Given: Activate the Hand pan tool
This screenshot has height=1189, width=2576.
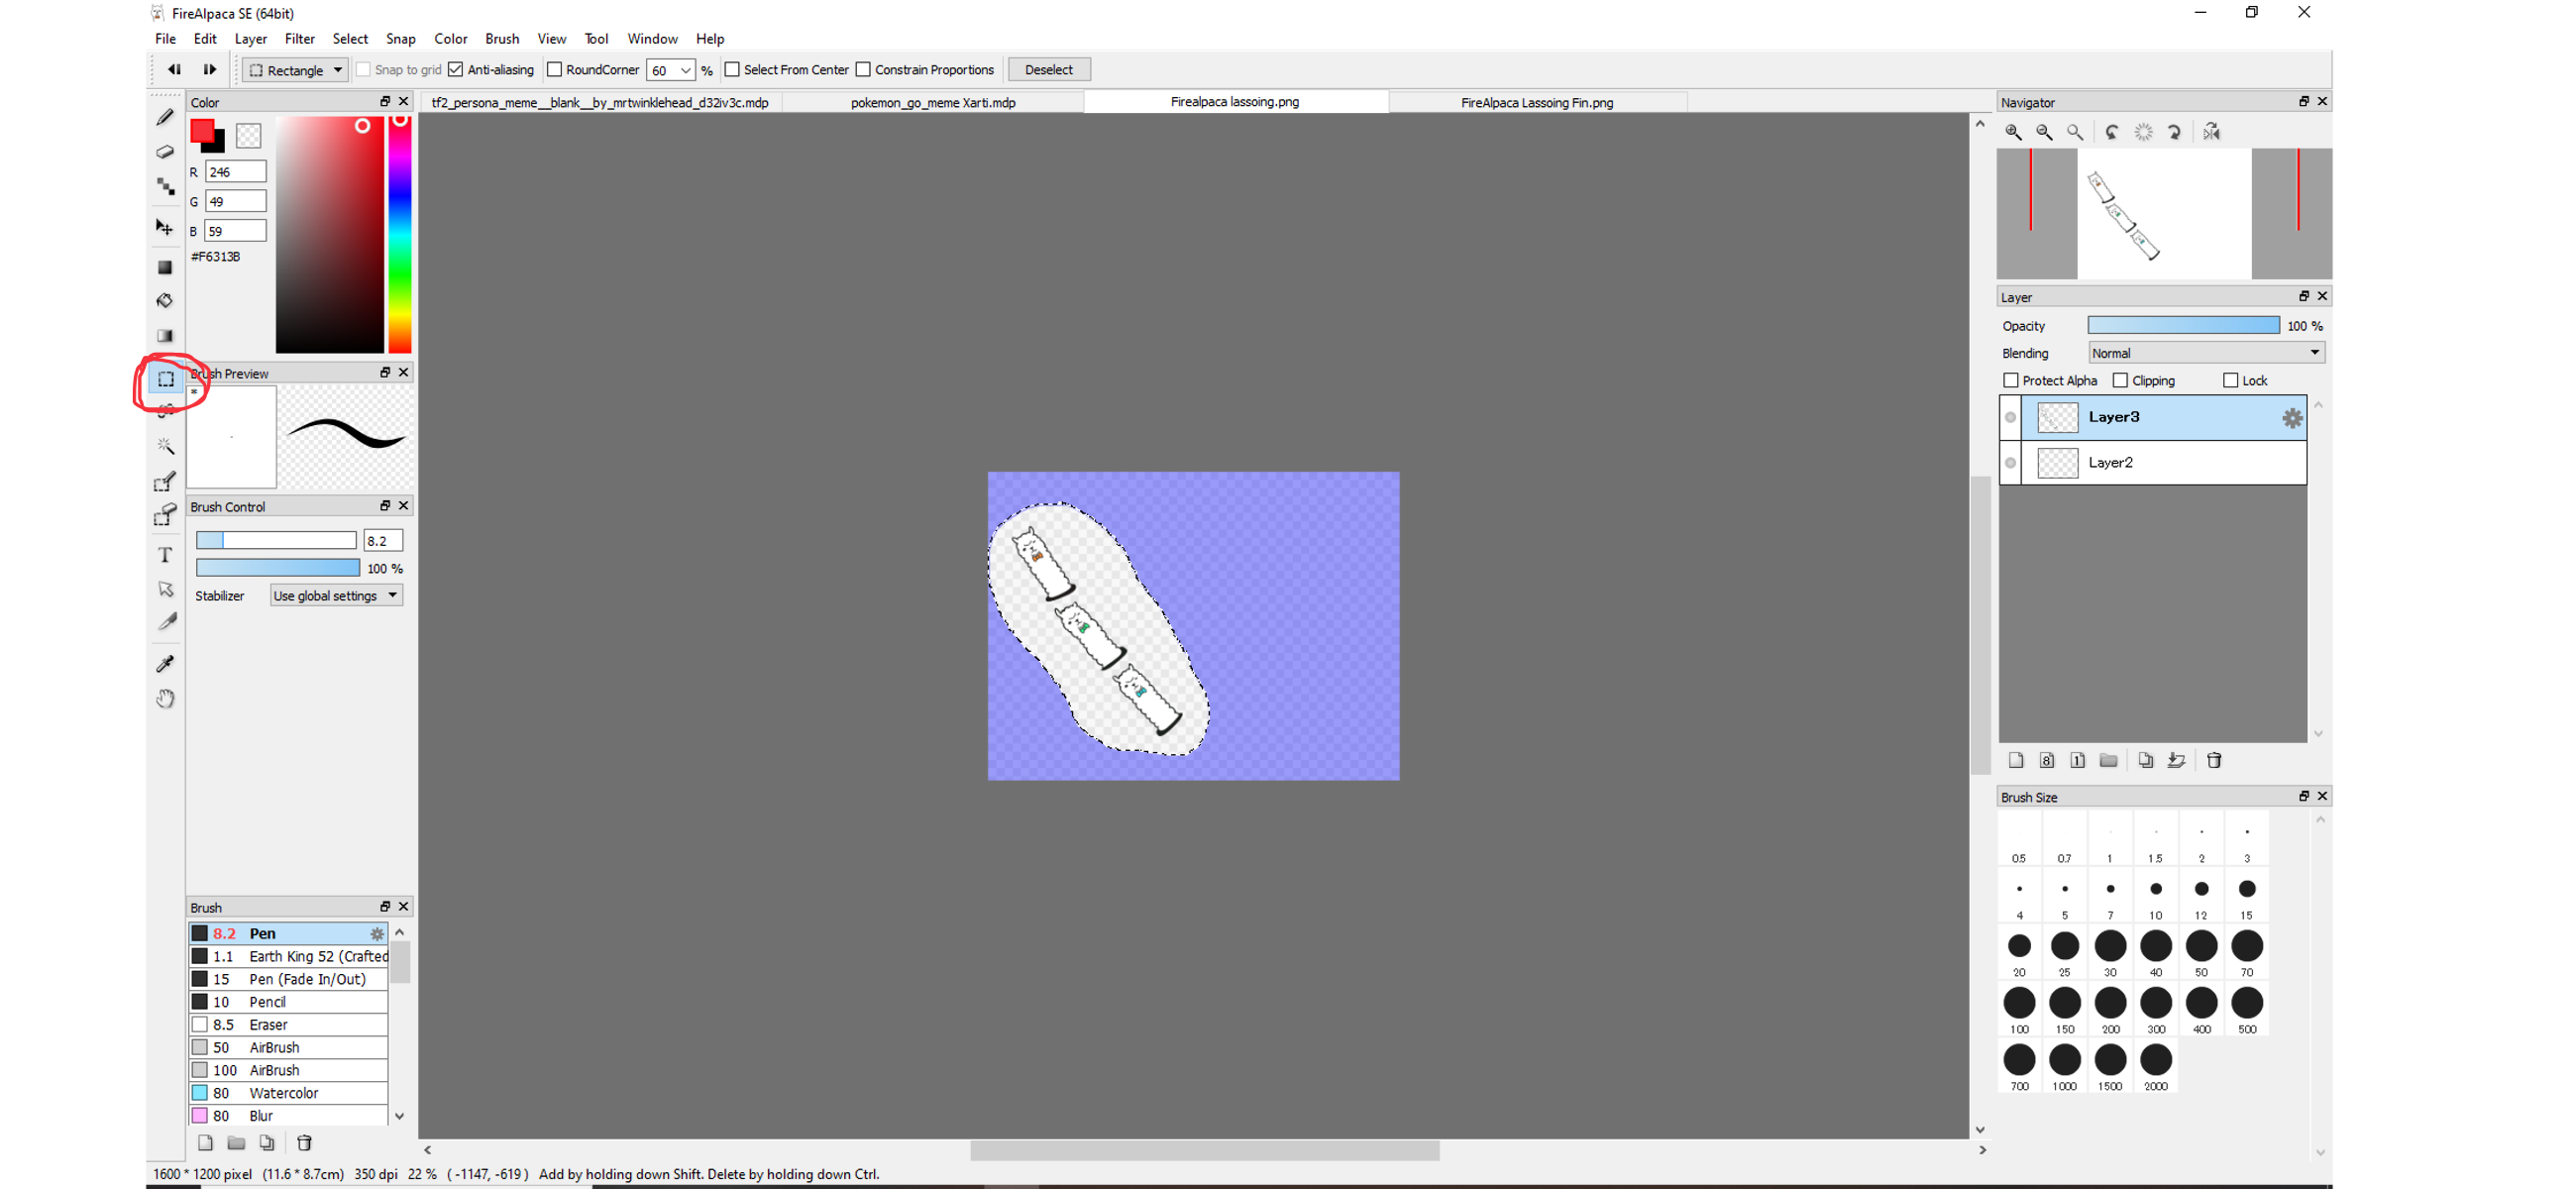Looking at the screenshot, I should [165, 698].
